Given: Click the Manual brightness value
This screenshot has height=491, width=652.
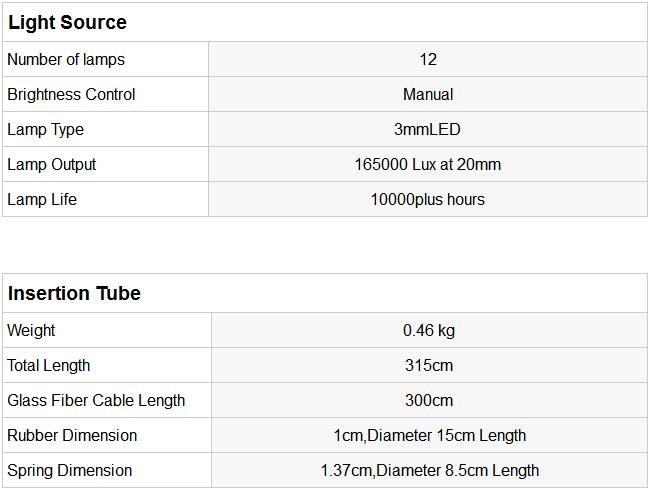Looking at the screenshot, I should coord(428,94).
